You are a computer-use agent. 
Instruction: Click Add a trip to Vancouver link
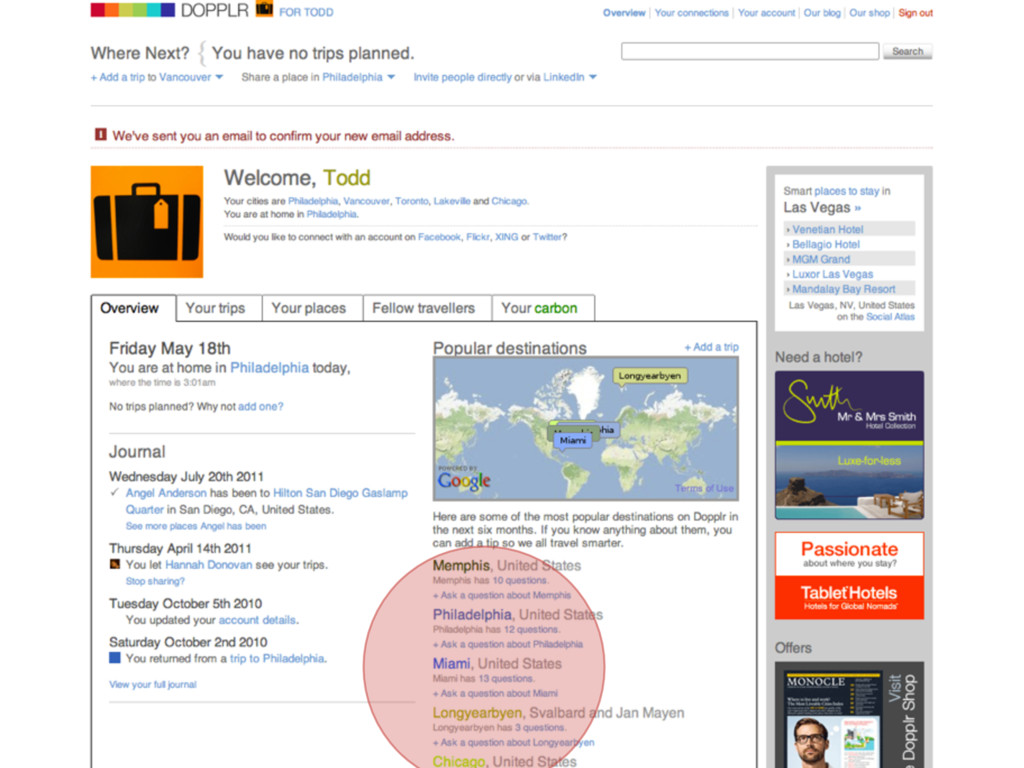tap(151, 77)
